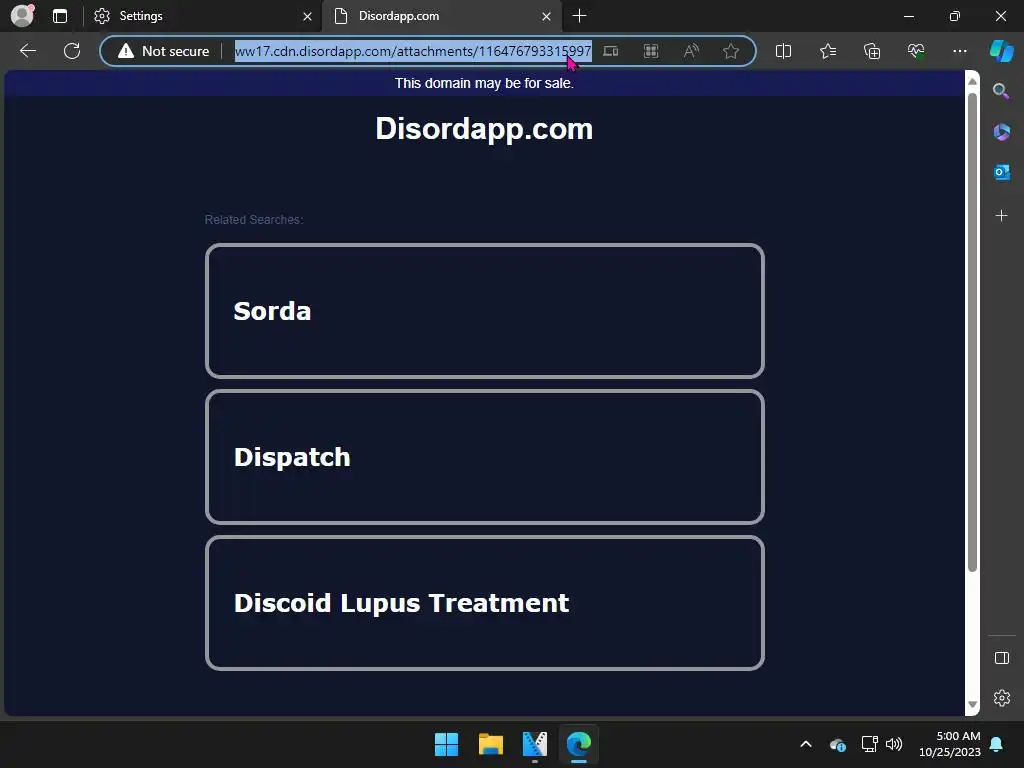The width and height of the screenshot is (1024, 768).
Task: Open sidebar settings gear
Action: 1001,698
